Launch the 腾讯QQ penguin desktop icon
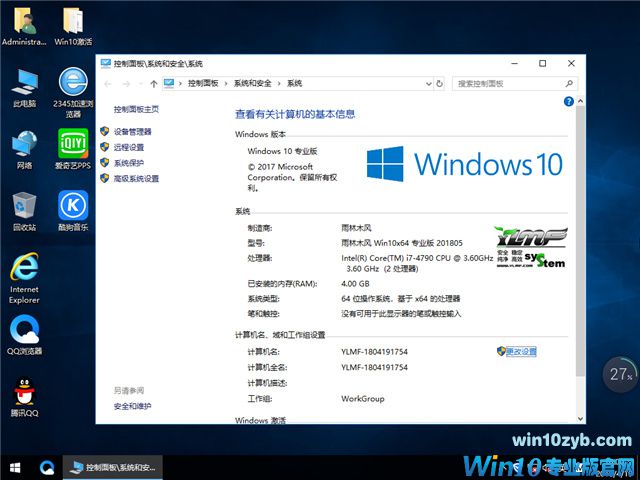640x480 pixels. (x=24, y=397)
